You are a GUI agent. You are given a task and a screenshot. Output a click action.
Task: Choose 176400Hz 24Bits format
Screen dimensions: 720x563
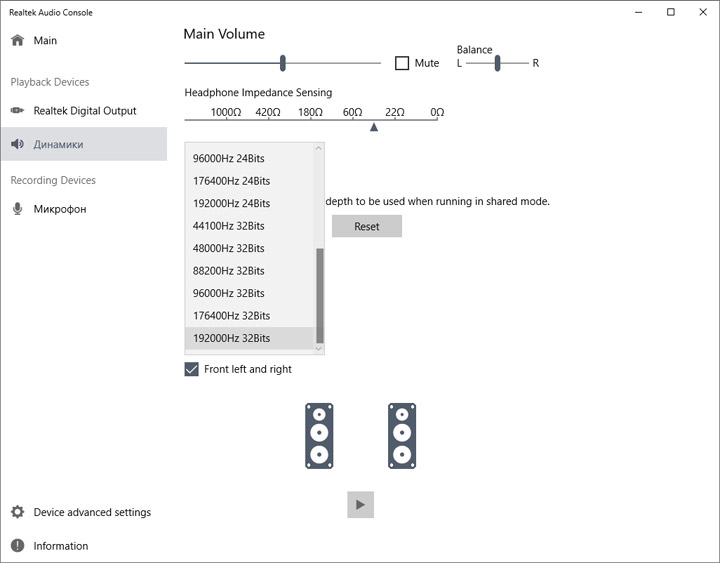click(249, 181)
